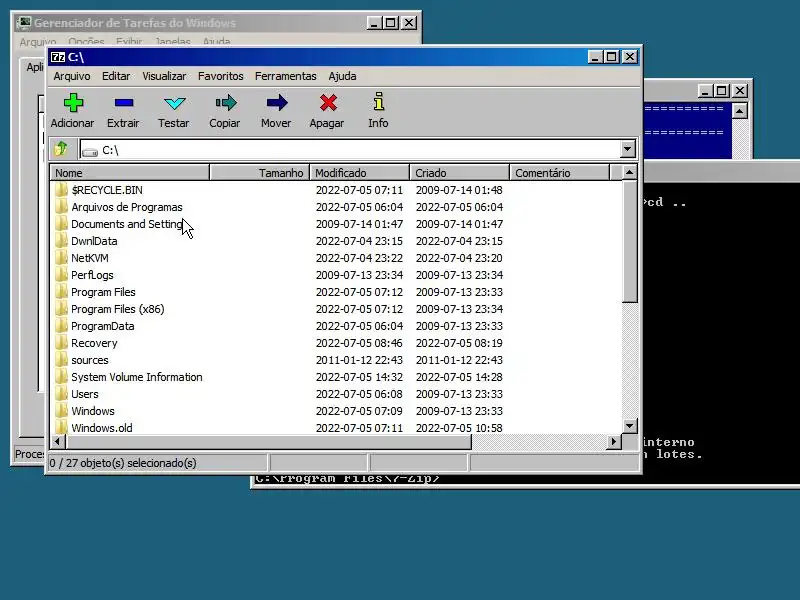800x600 pixels.
Task: Select the Windows folder name
Action: [93, 411]
